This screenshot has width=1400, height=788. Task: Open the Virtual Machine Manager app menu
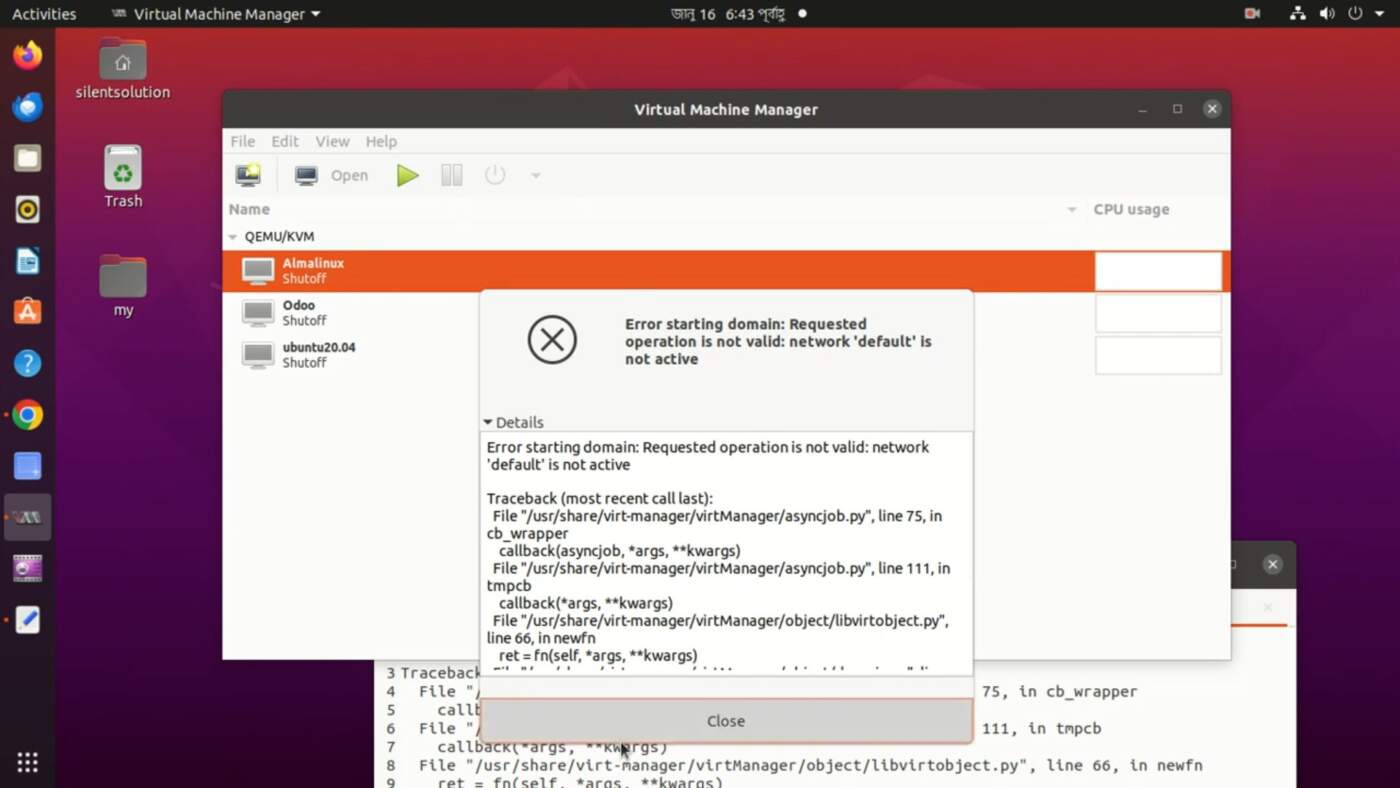216,14
